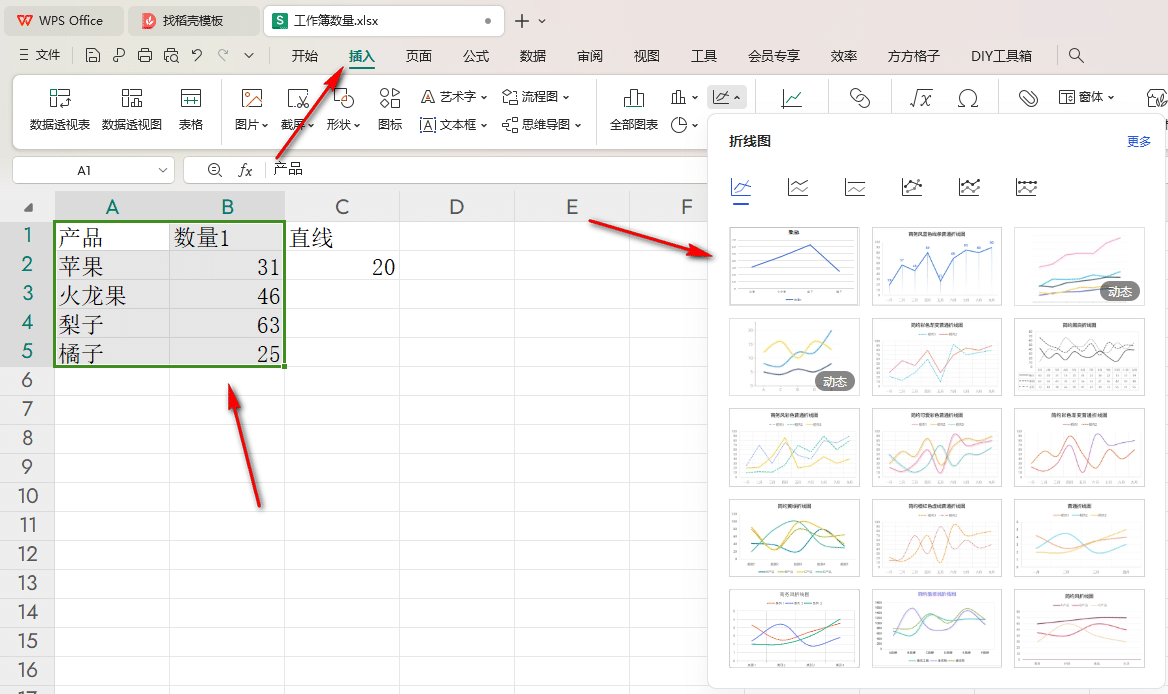Select the stacked line chart type icon

pos(798,188)
